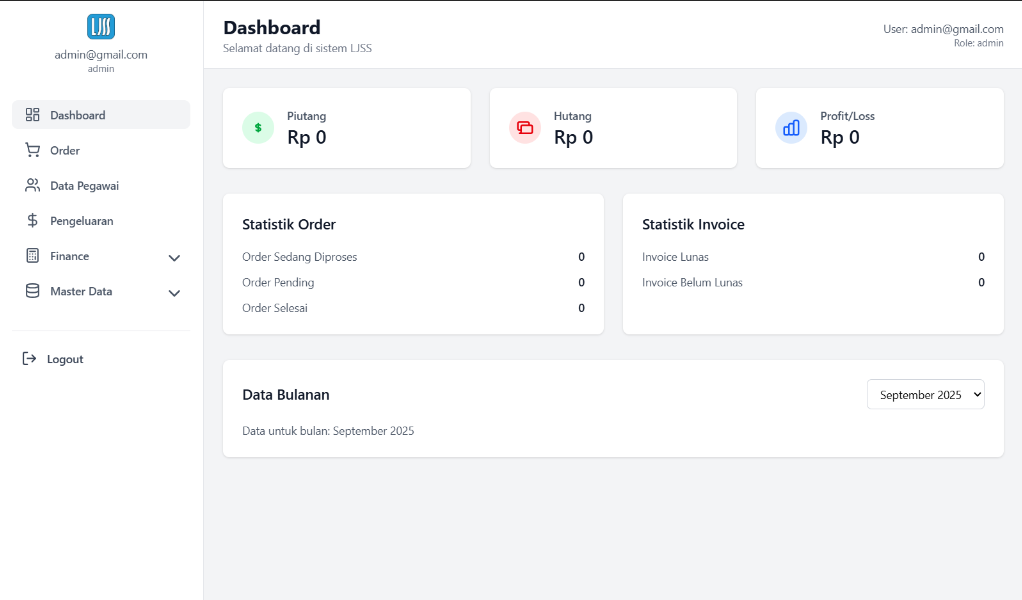Click the Data Pegawai sidebar entry

85,185
